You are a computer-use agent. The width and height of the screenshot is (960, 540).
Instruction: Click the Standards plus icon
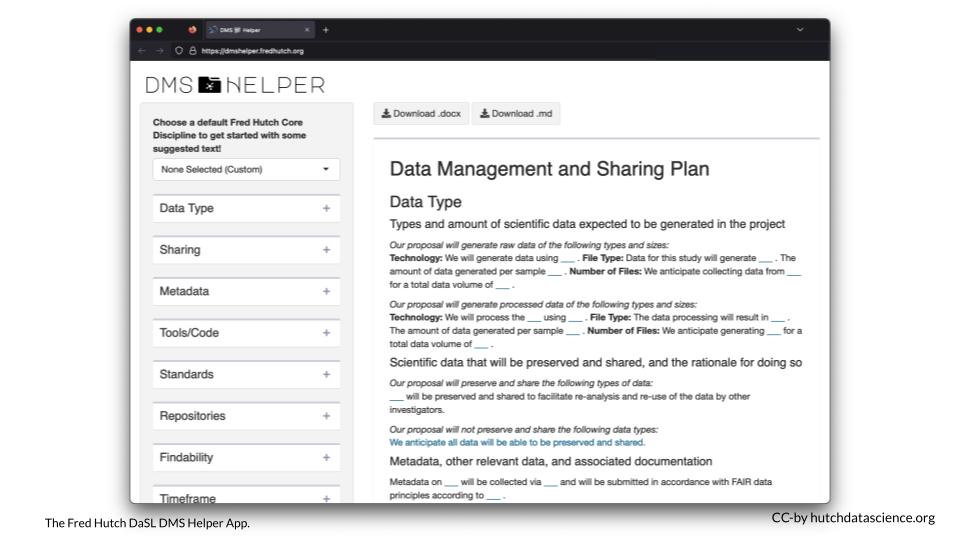pyautogui.click(x=326, y=375)
